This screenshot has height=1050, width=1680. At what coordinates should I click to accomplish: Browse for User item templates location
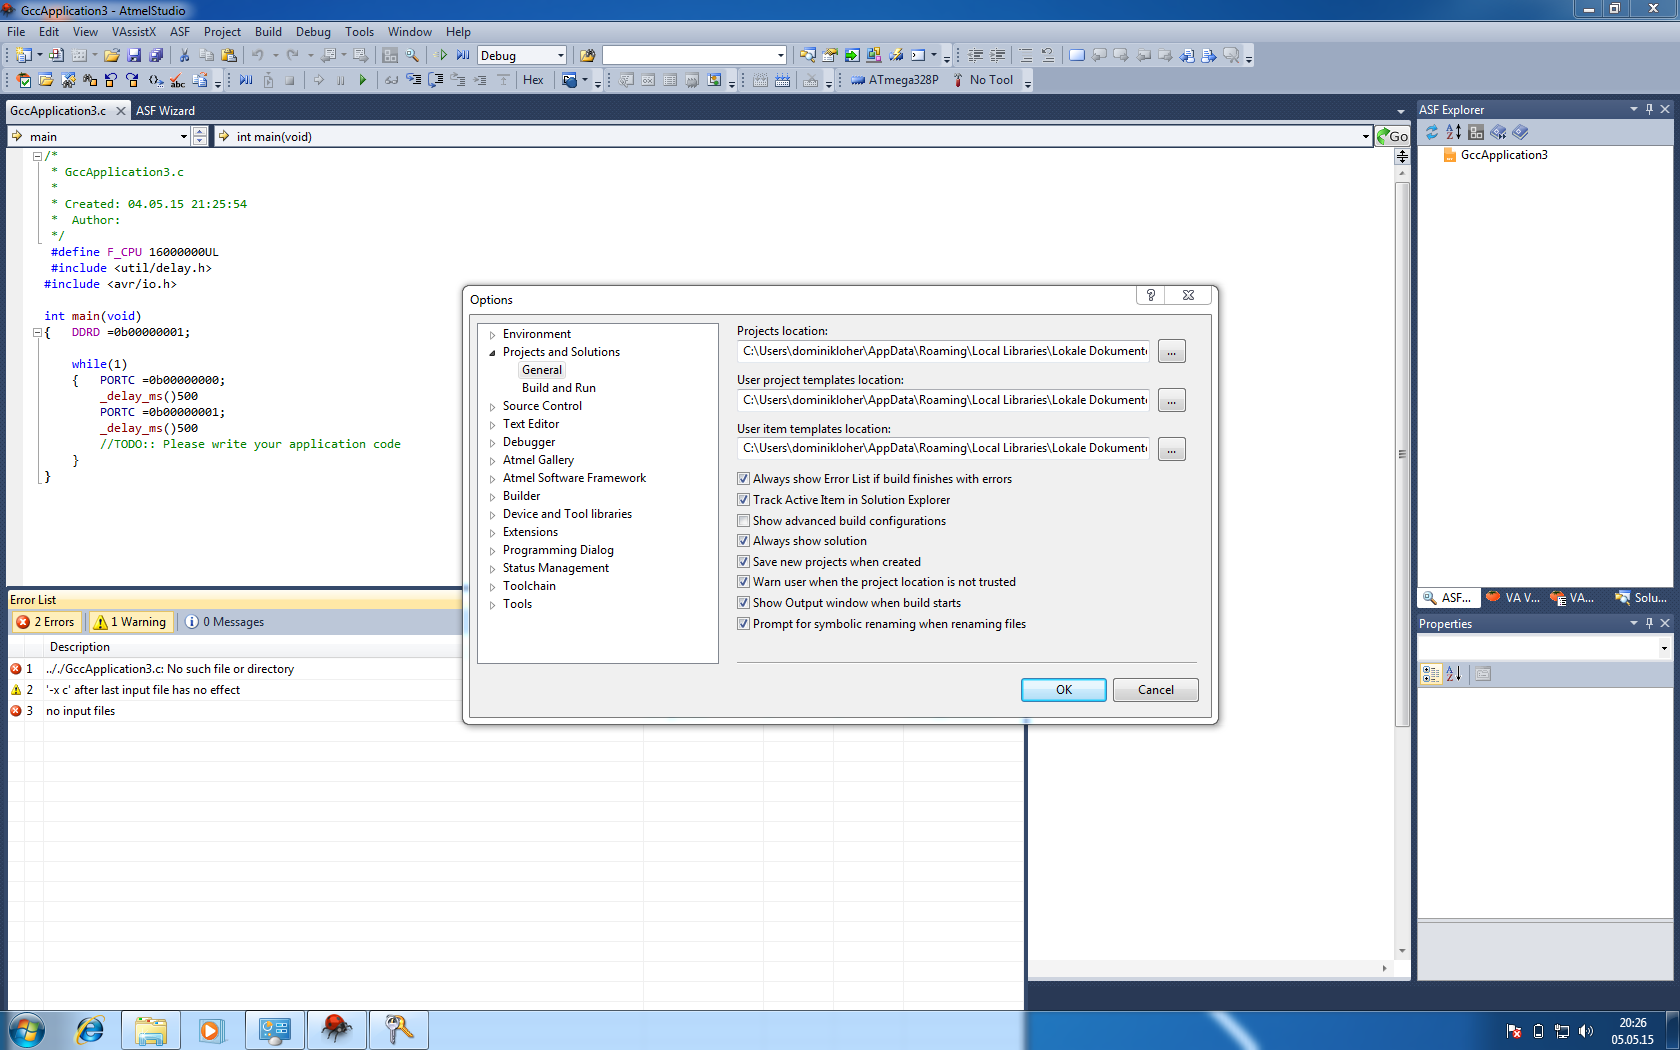1171,450
